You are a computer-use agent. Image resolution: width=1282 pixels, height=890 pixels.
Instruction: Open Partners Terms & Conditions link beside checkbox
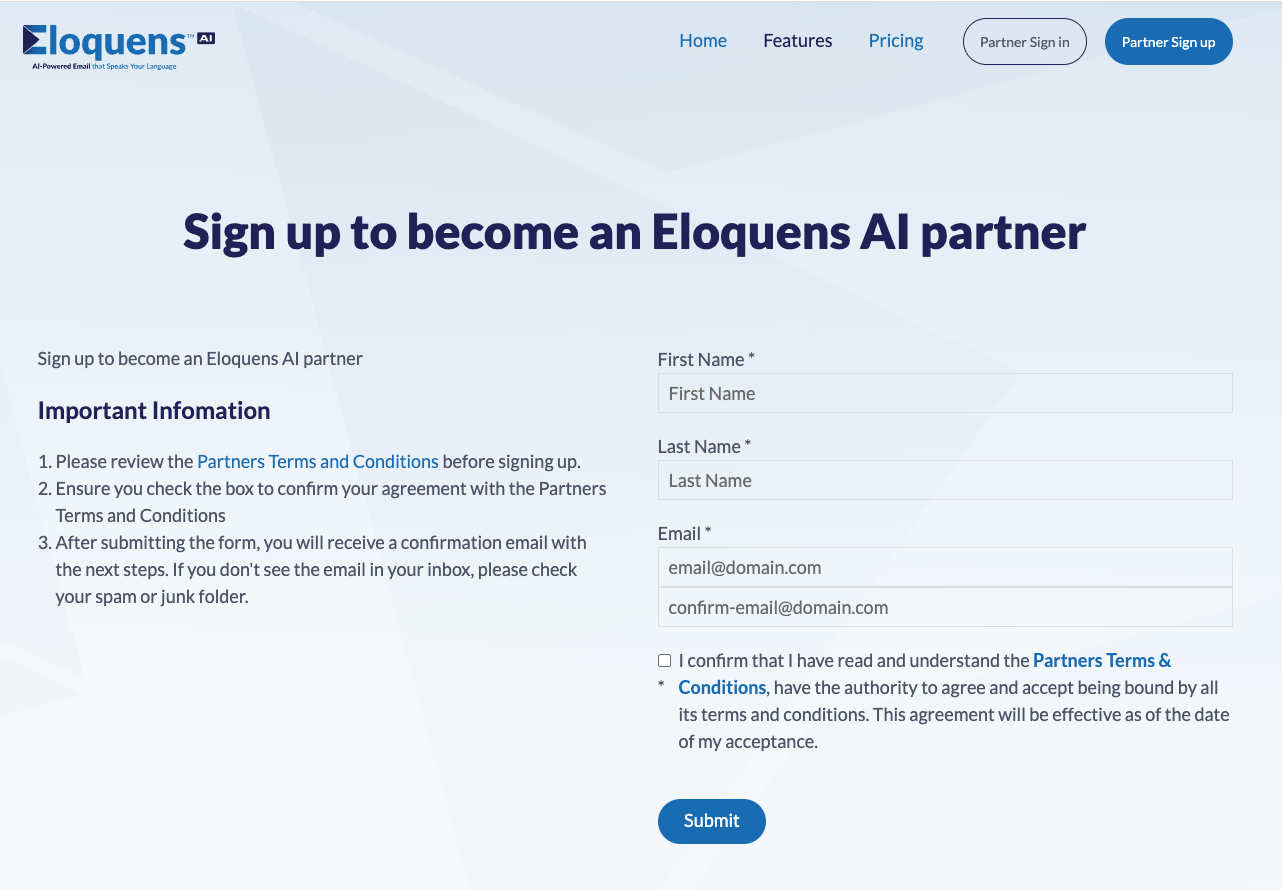tap(1101, 661)
